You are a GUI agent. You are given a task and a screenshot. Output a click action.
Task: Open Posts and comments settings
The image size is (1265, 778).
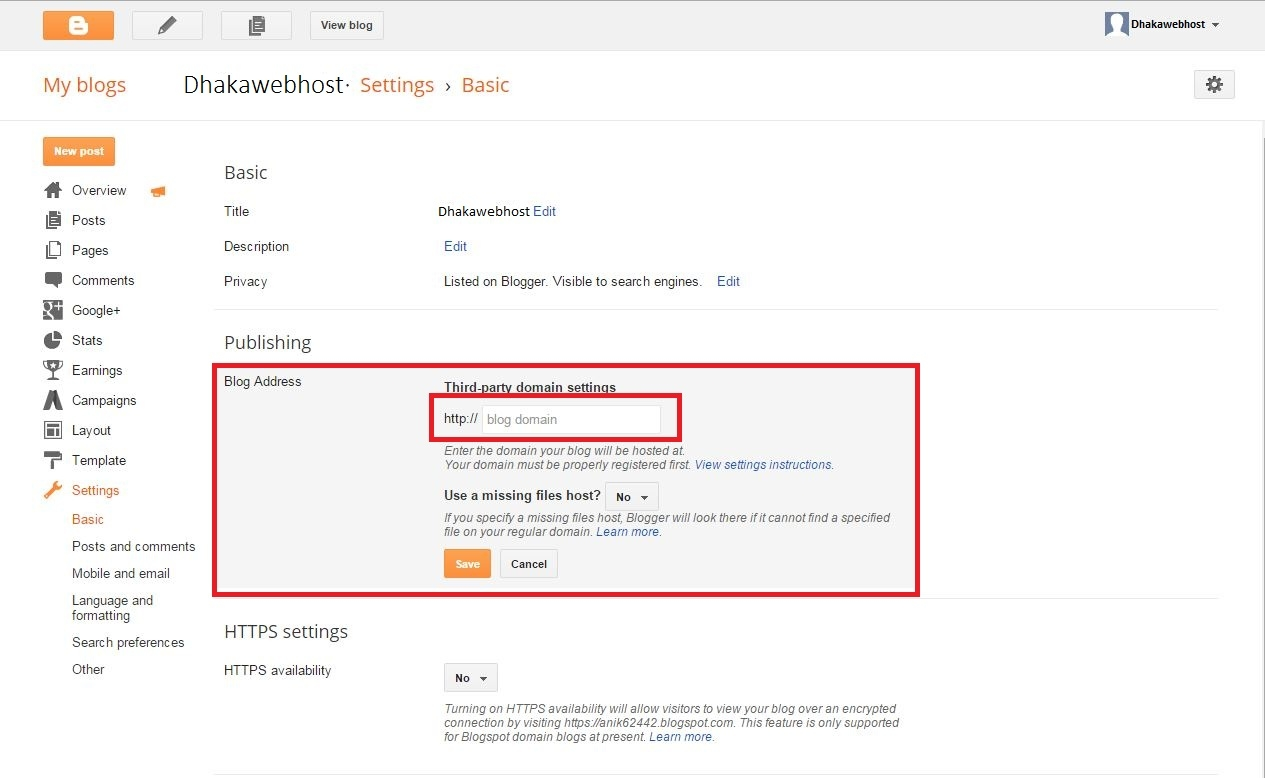click(x=134, y=546)
